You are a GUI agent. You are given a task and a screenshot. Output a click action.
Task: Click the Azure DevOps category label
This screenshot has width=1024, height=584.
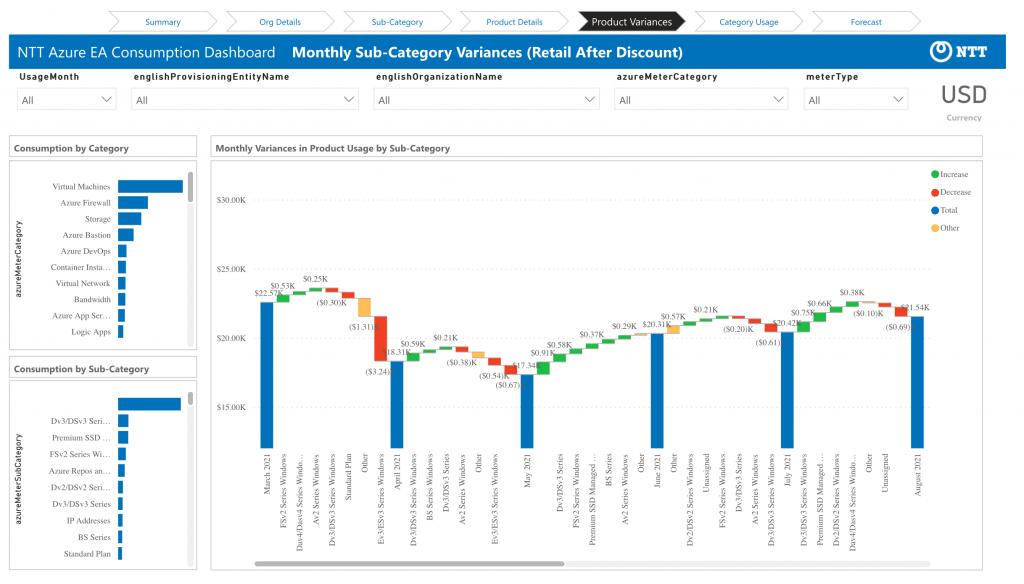click(x=86, y=251)
